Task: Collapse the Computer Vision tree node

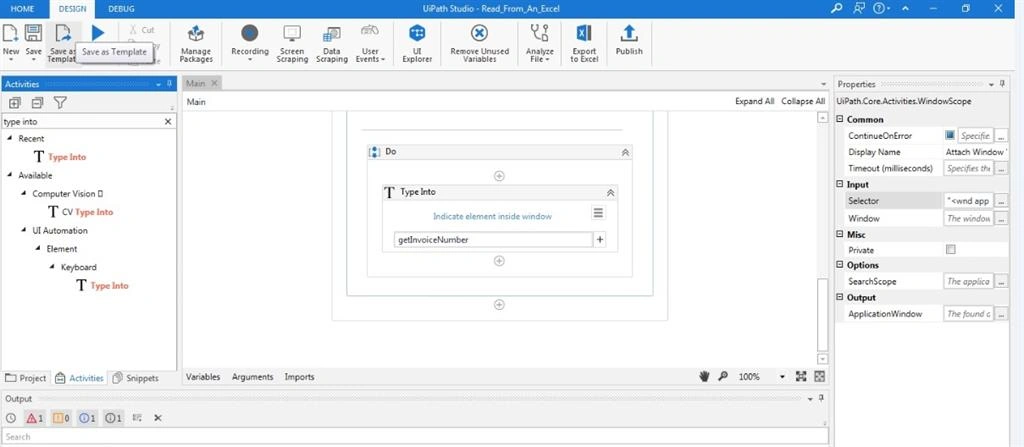Action: [24, 193]
